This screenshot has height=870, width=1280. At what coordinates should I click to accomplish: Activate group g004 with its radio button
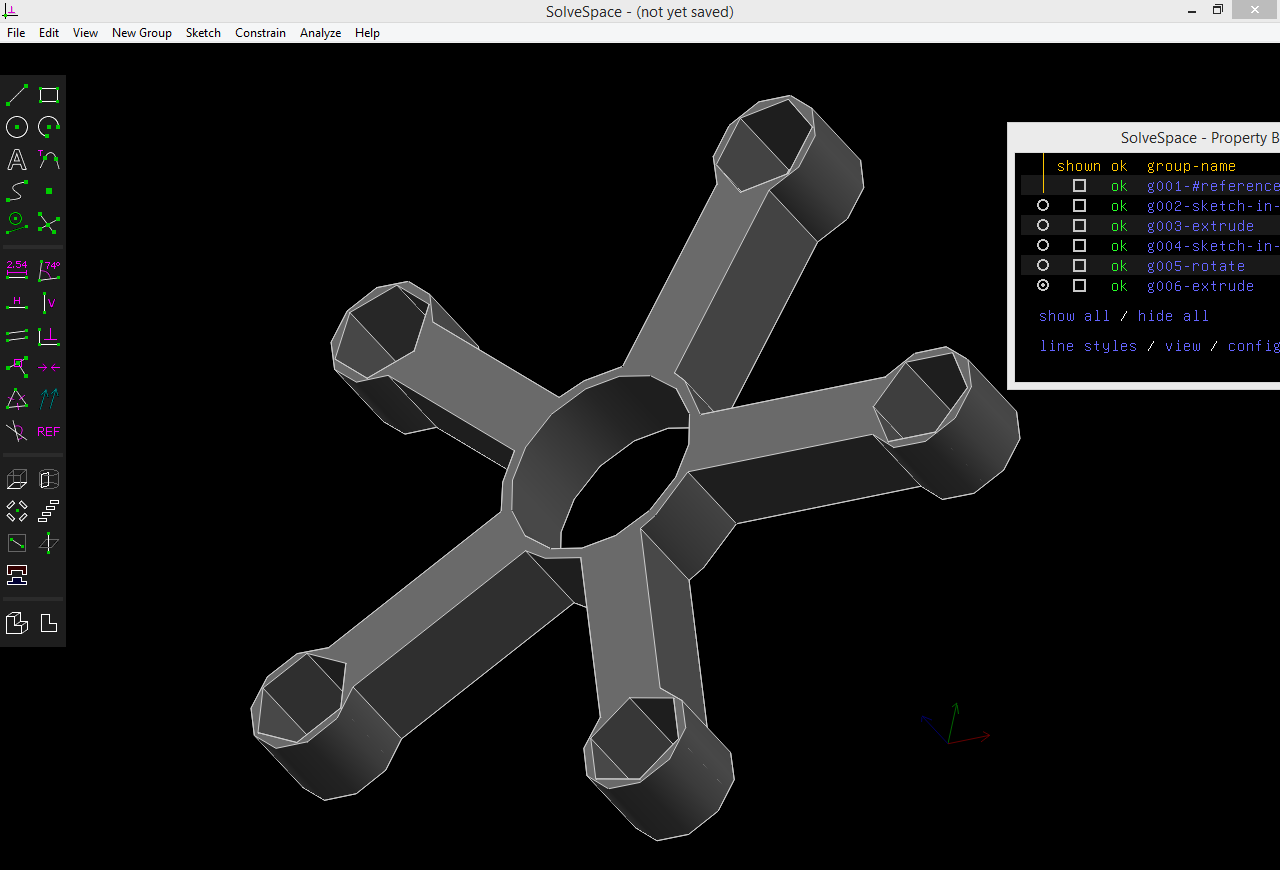pyautogui.click(x=1043, y=245)
